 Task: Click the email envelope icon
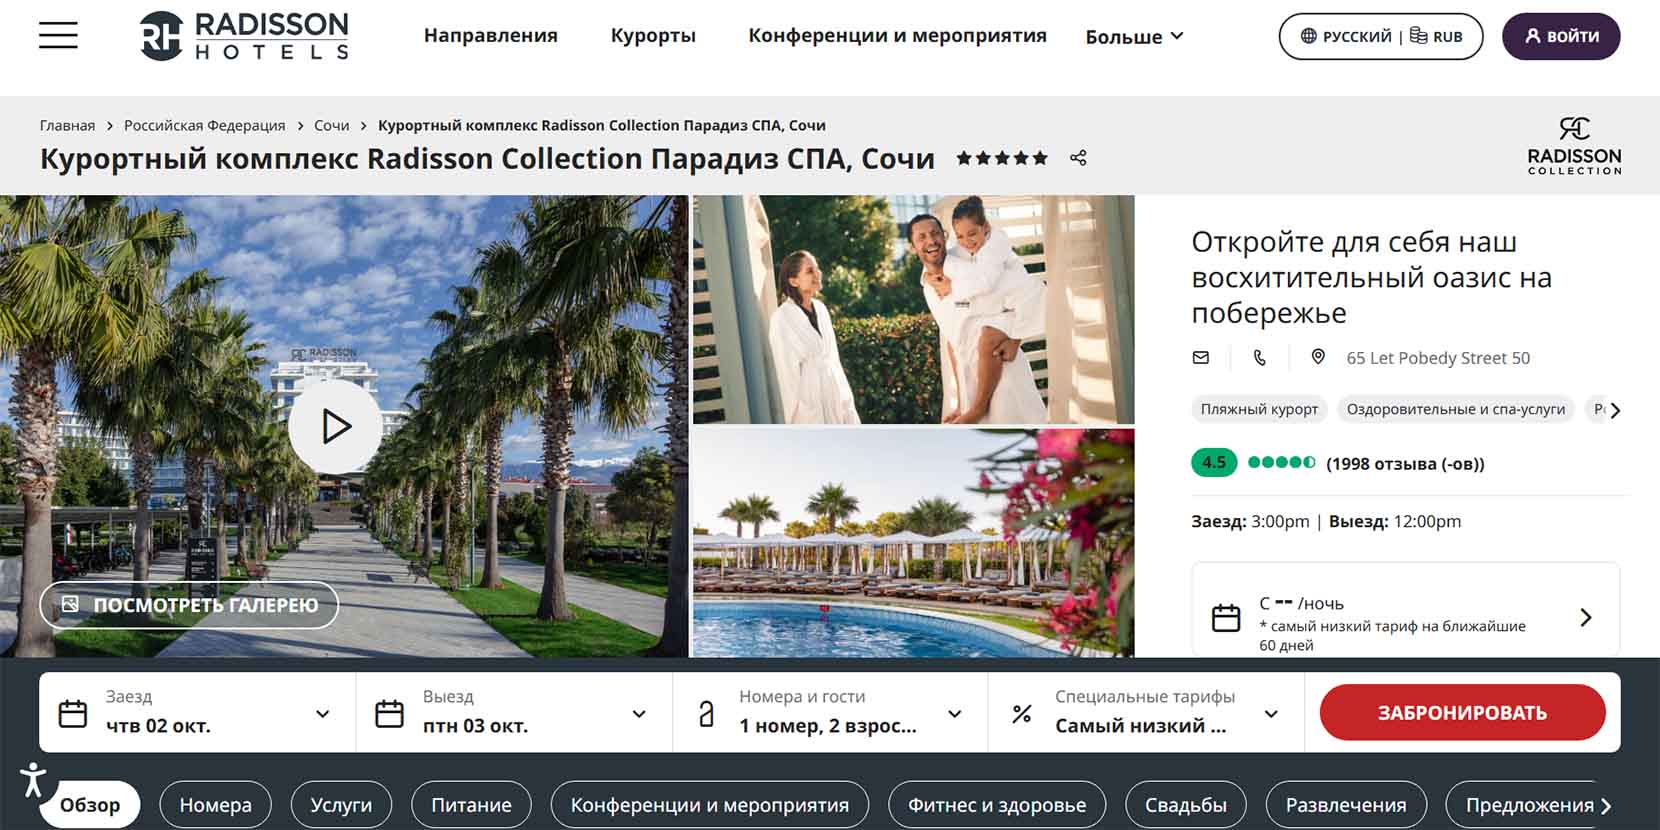click(x=1201, y=357)
